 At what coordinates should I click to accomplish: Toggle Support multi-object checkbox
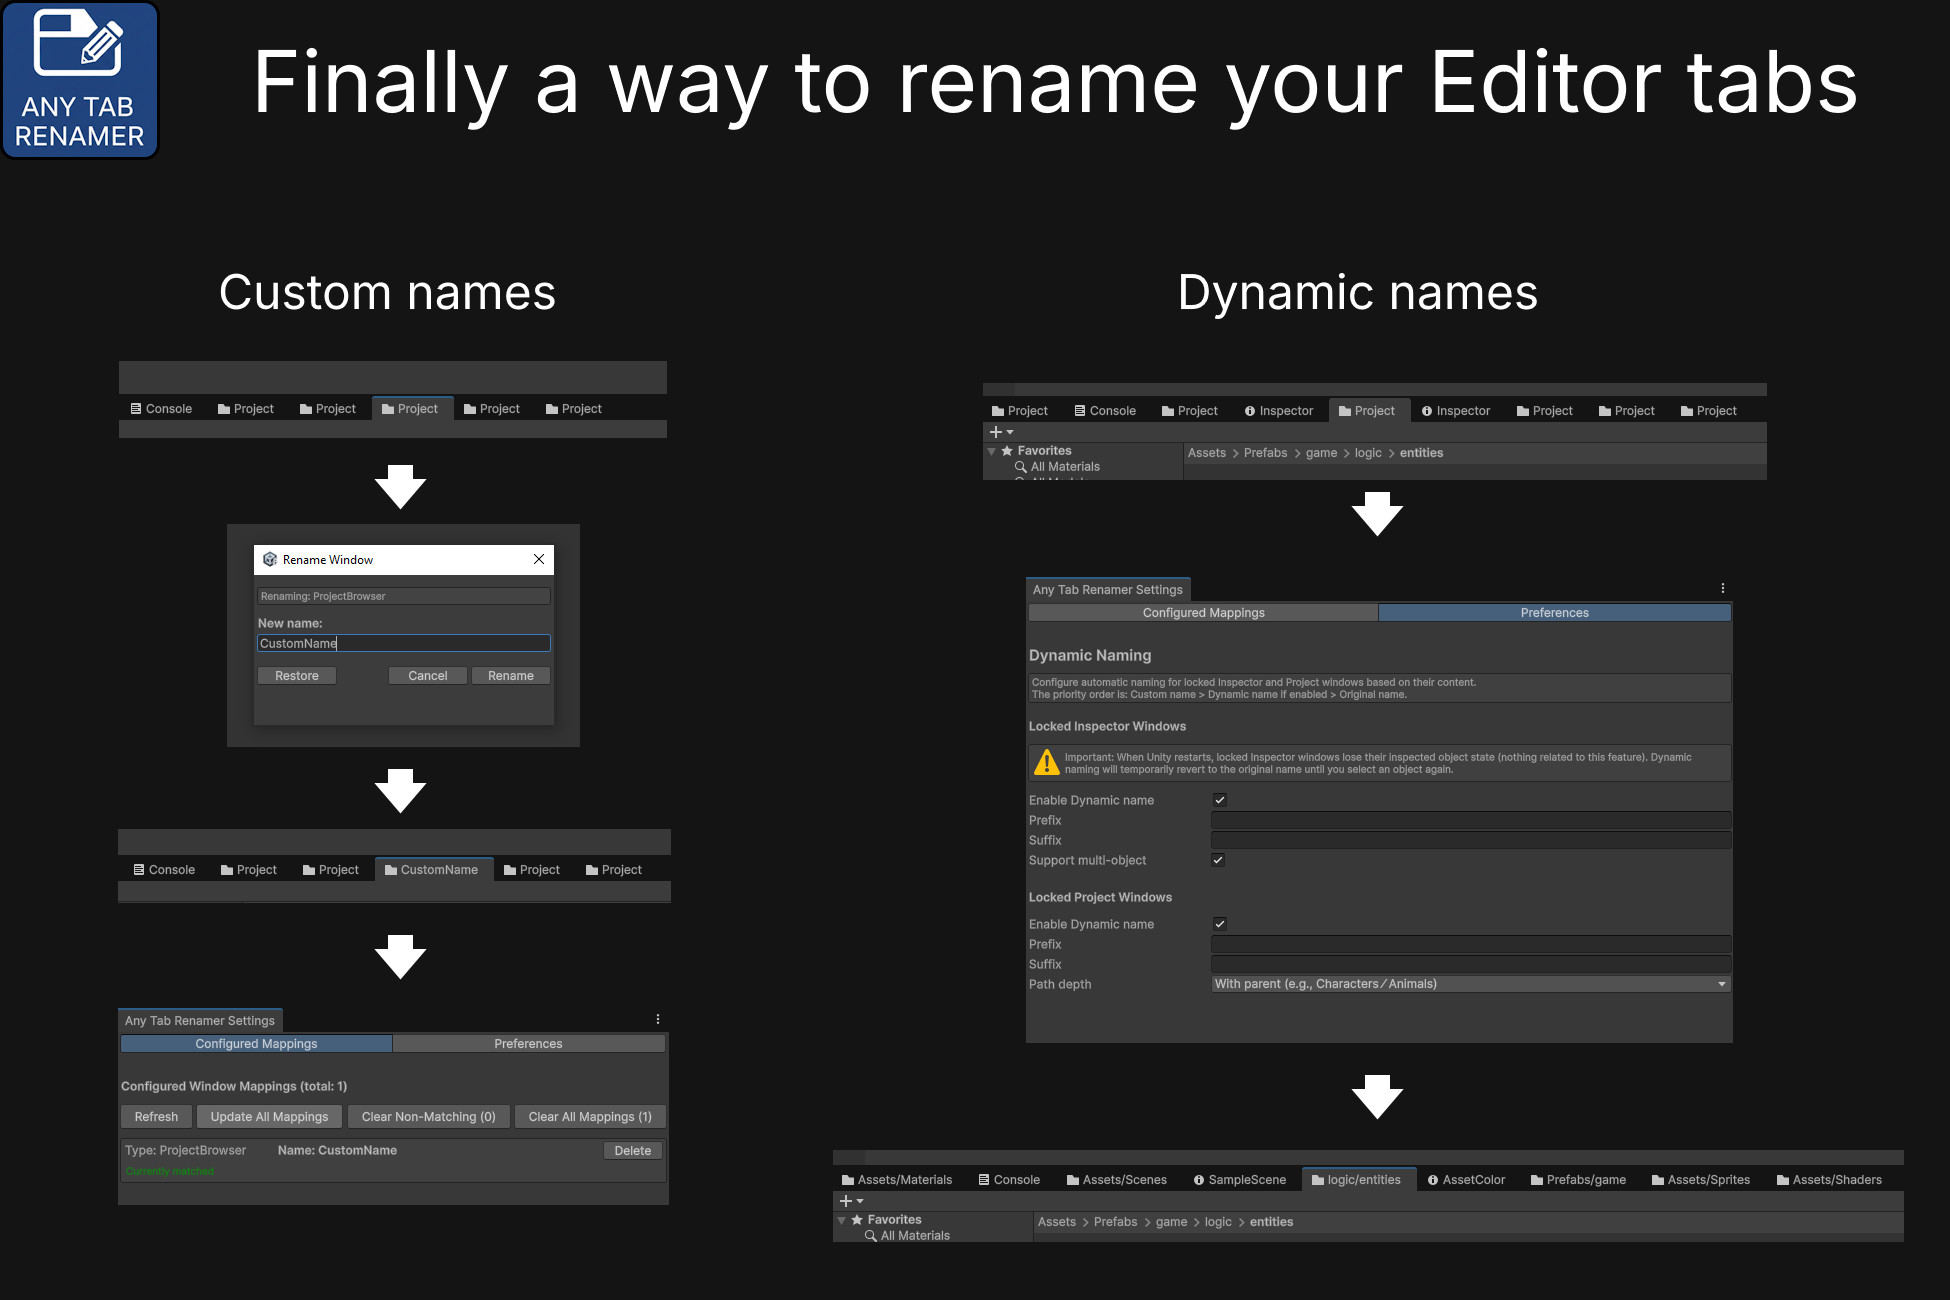[x=1218, y=860]
